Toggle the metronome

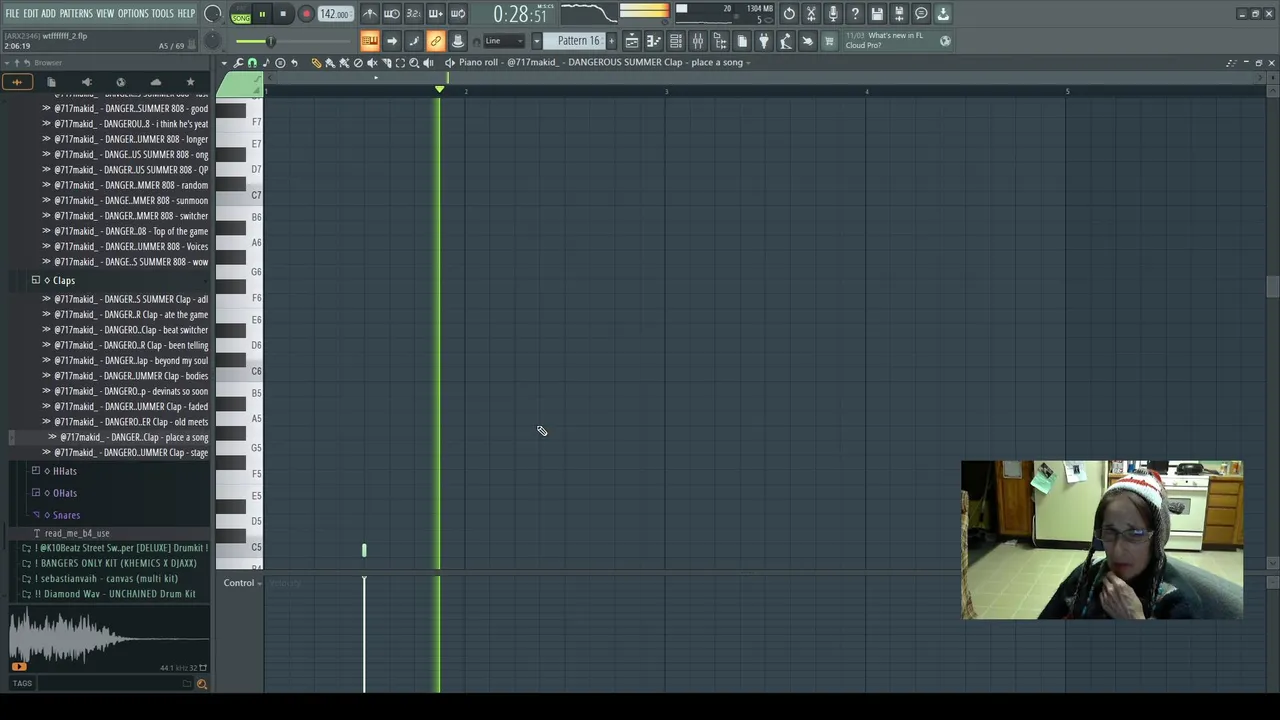point(371,14)
